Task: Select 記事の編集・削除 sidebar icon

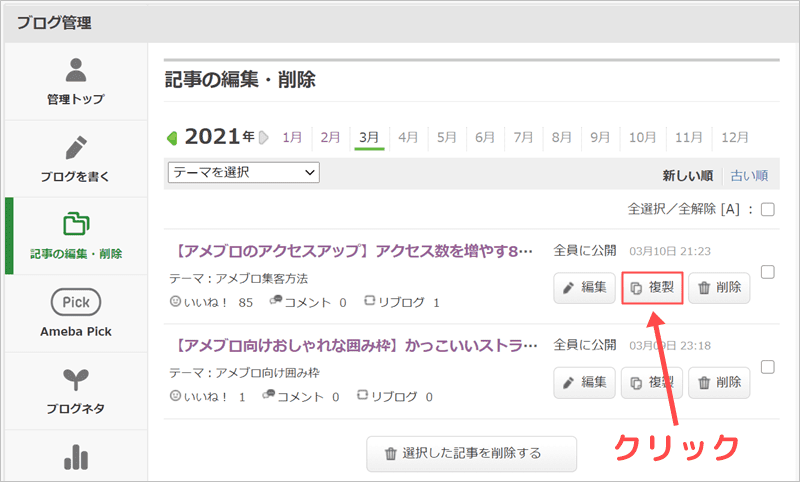Action: tap(76, 224)
